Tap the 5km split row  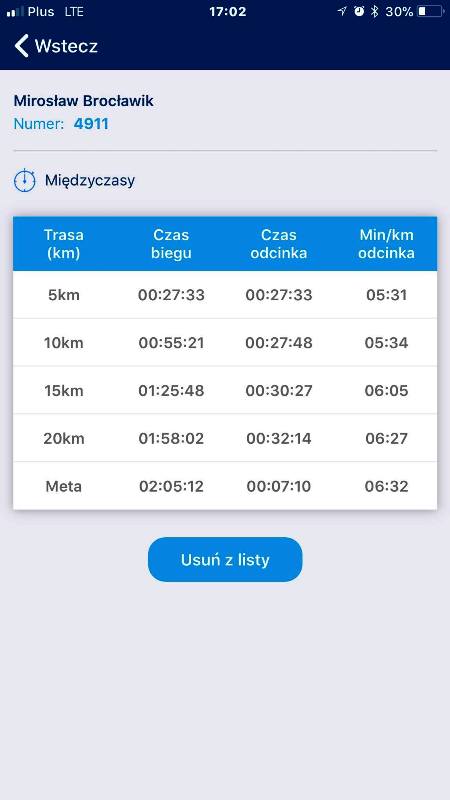(x=225, y=295)
